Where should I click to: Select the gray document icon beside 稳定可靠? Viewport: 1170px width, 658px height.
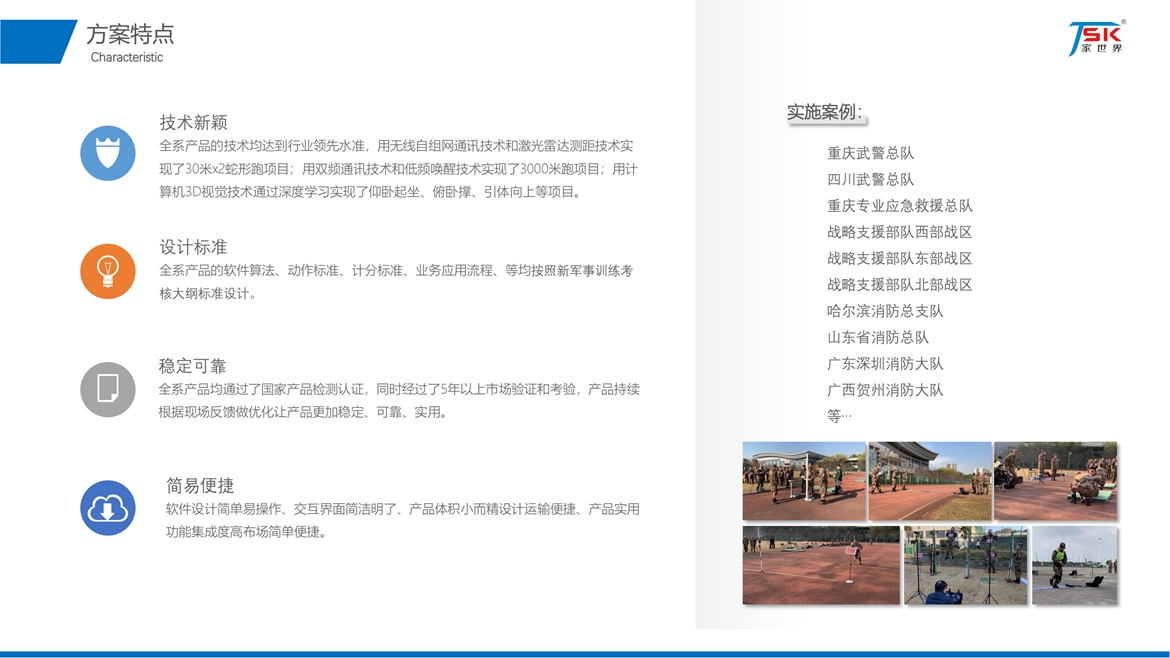[108, 389]
